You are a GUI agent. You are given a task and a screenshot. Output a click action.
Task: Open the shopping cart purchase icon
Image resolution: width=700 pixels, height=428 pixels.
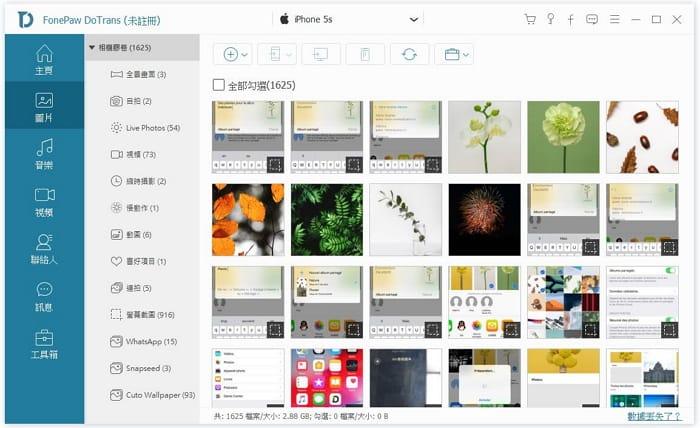pyautogui.click(x=530, y=19)
